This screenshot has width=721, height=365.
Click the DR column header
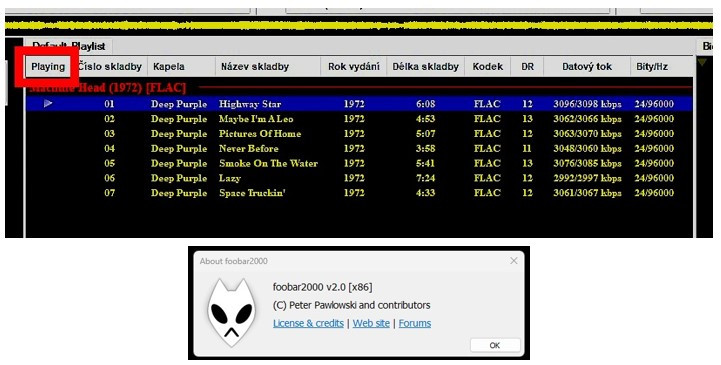pyautogui.click(x=527, y=67)
